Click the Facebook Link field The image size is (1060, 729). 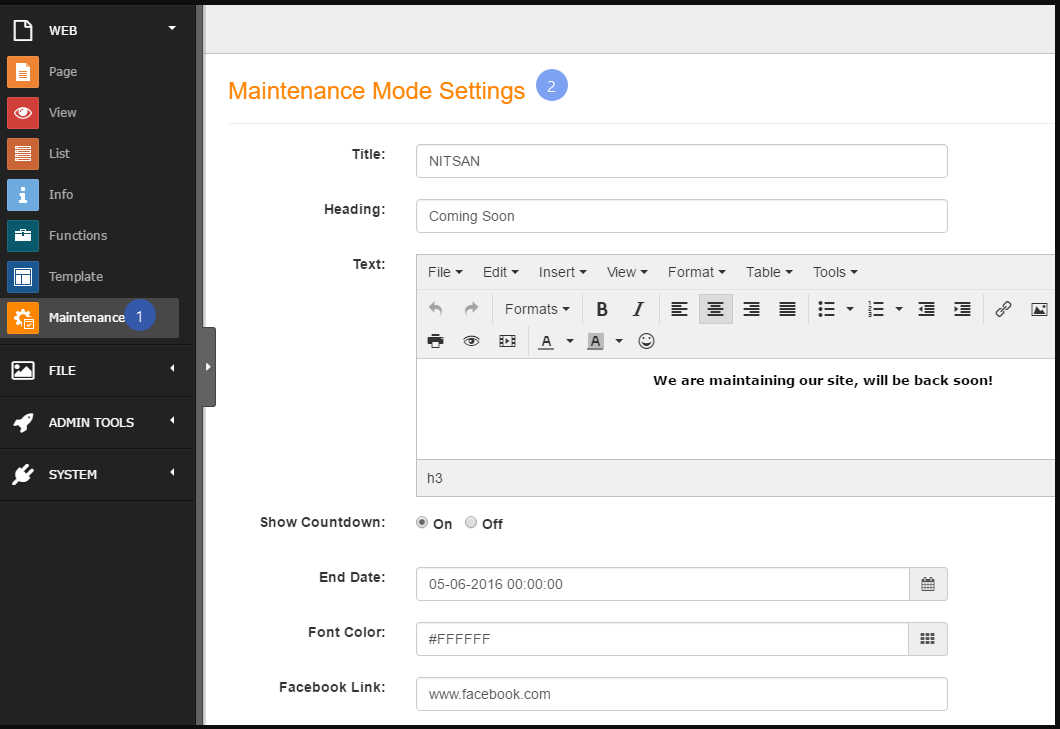[x=681, y=694]
